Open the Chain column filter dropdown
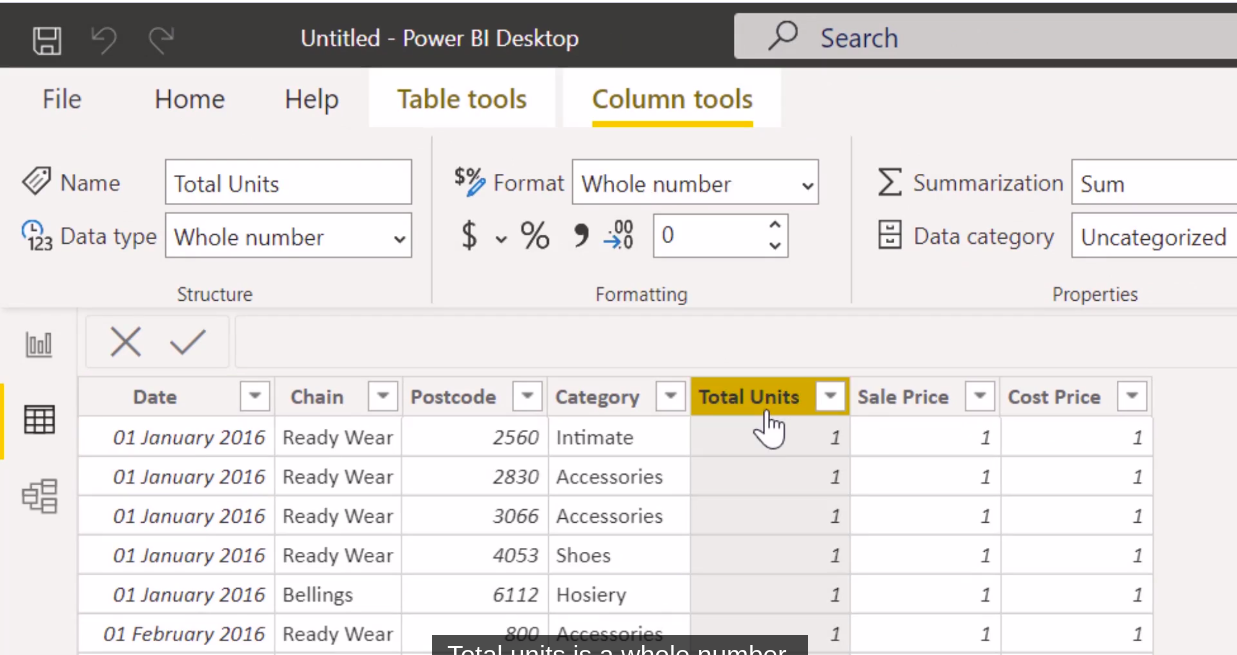The image size is (1237, 655). [x=383, y=397]
